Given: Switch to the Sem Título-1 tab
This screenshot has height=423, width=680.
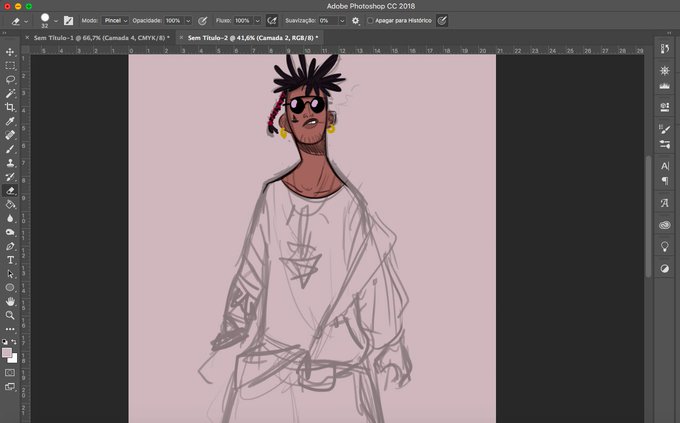Looking at the screenshot, I should [101, 38].
